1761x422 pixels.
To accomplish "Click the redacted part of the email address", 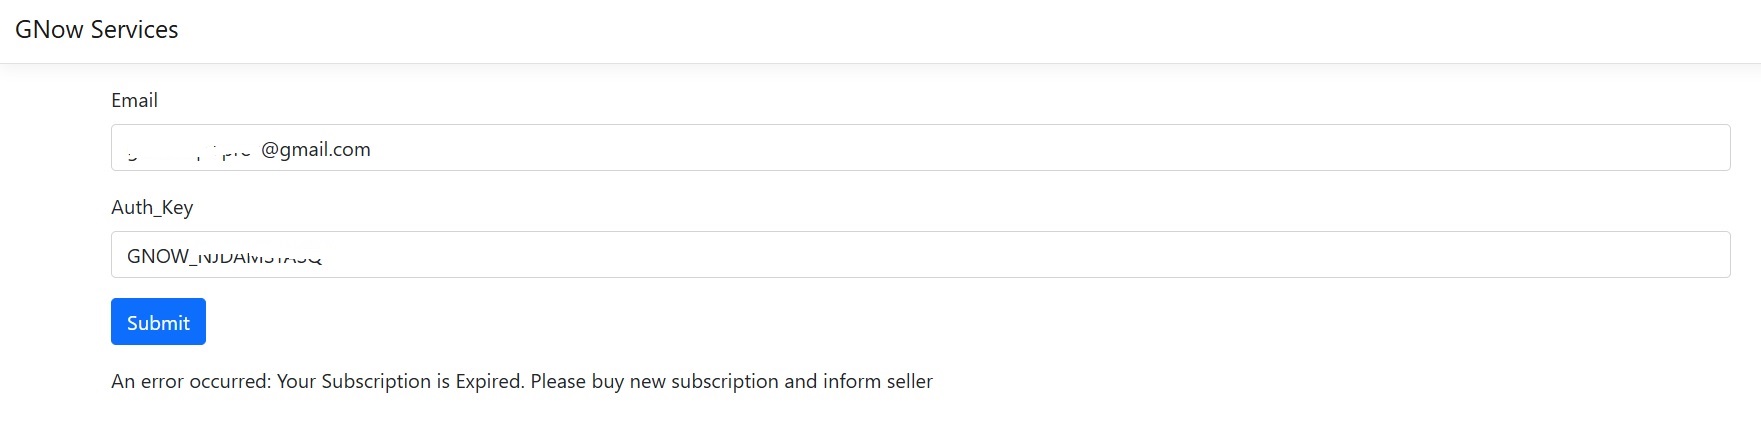I will coord(188,151).
